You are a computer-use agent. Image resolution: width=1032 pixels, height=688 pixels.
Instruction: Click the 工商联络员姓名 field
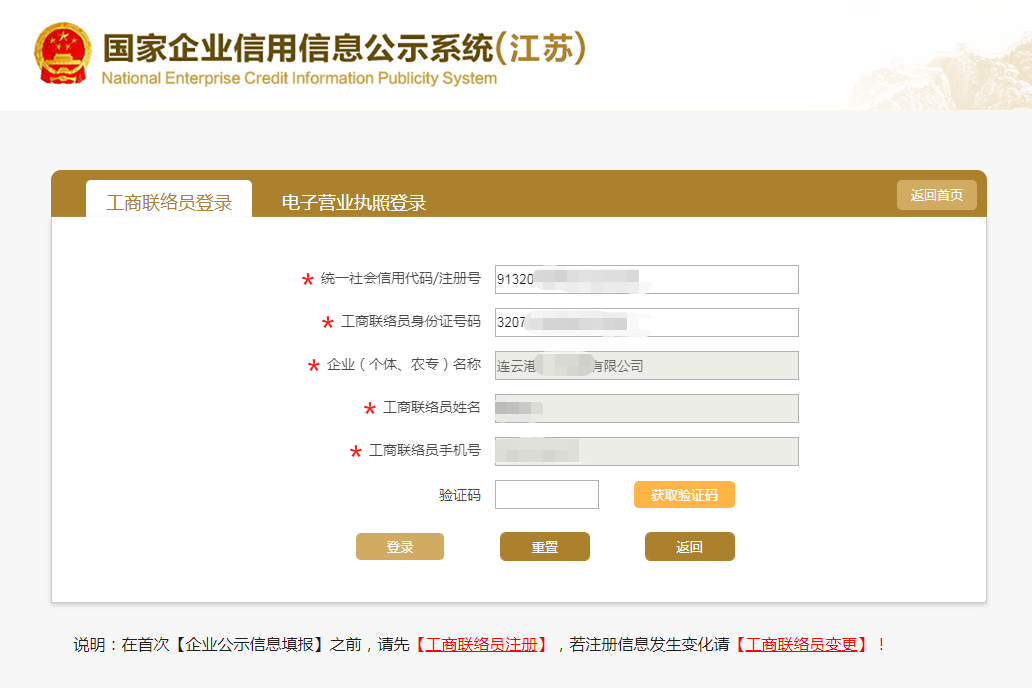coord(647,408)
